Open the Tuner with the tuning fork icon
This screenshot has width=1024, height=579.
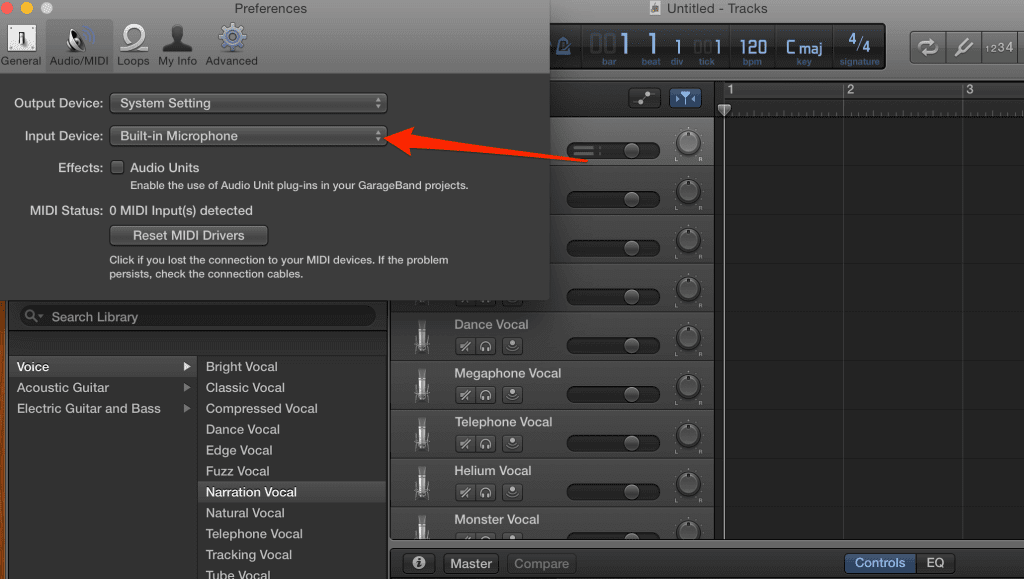click(x=963, y=48)
